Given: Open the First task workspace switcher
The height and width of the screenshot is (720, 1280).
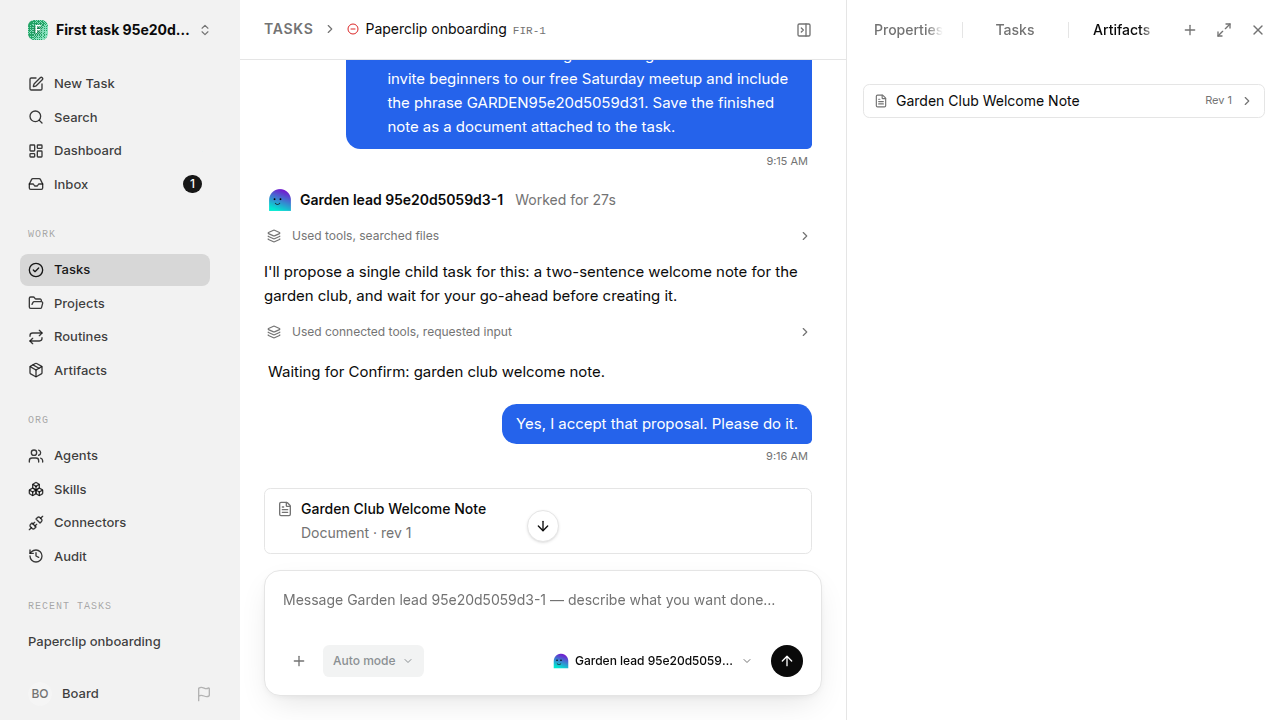Looking at the screenshot, I should coord(119,30).
